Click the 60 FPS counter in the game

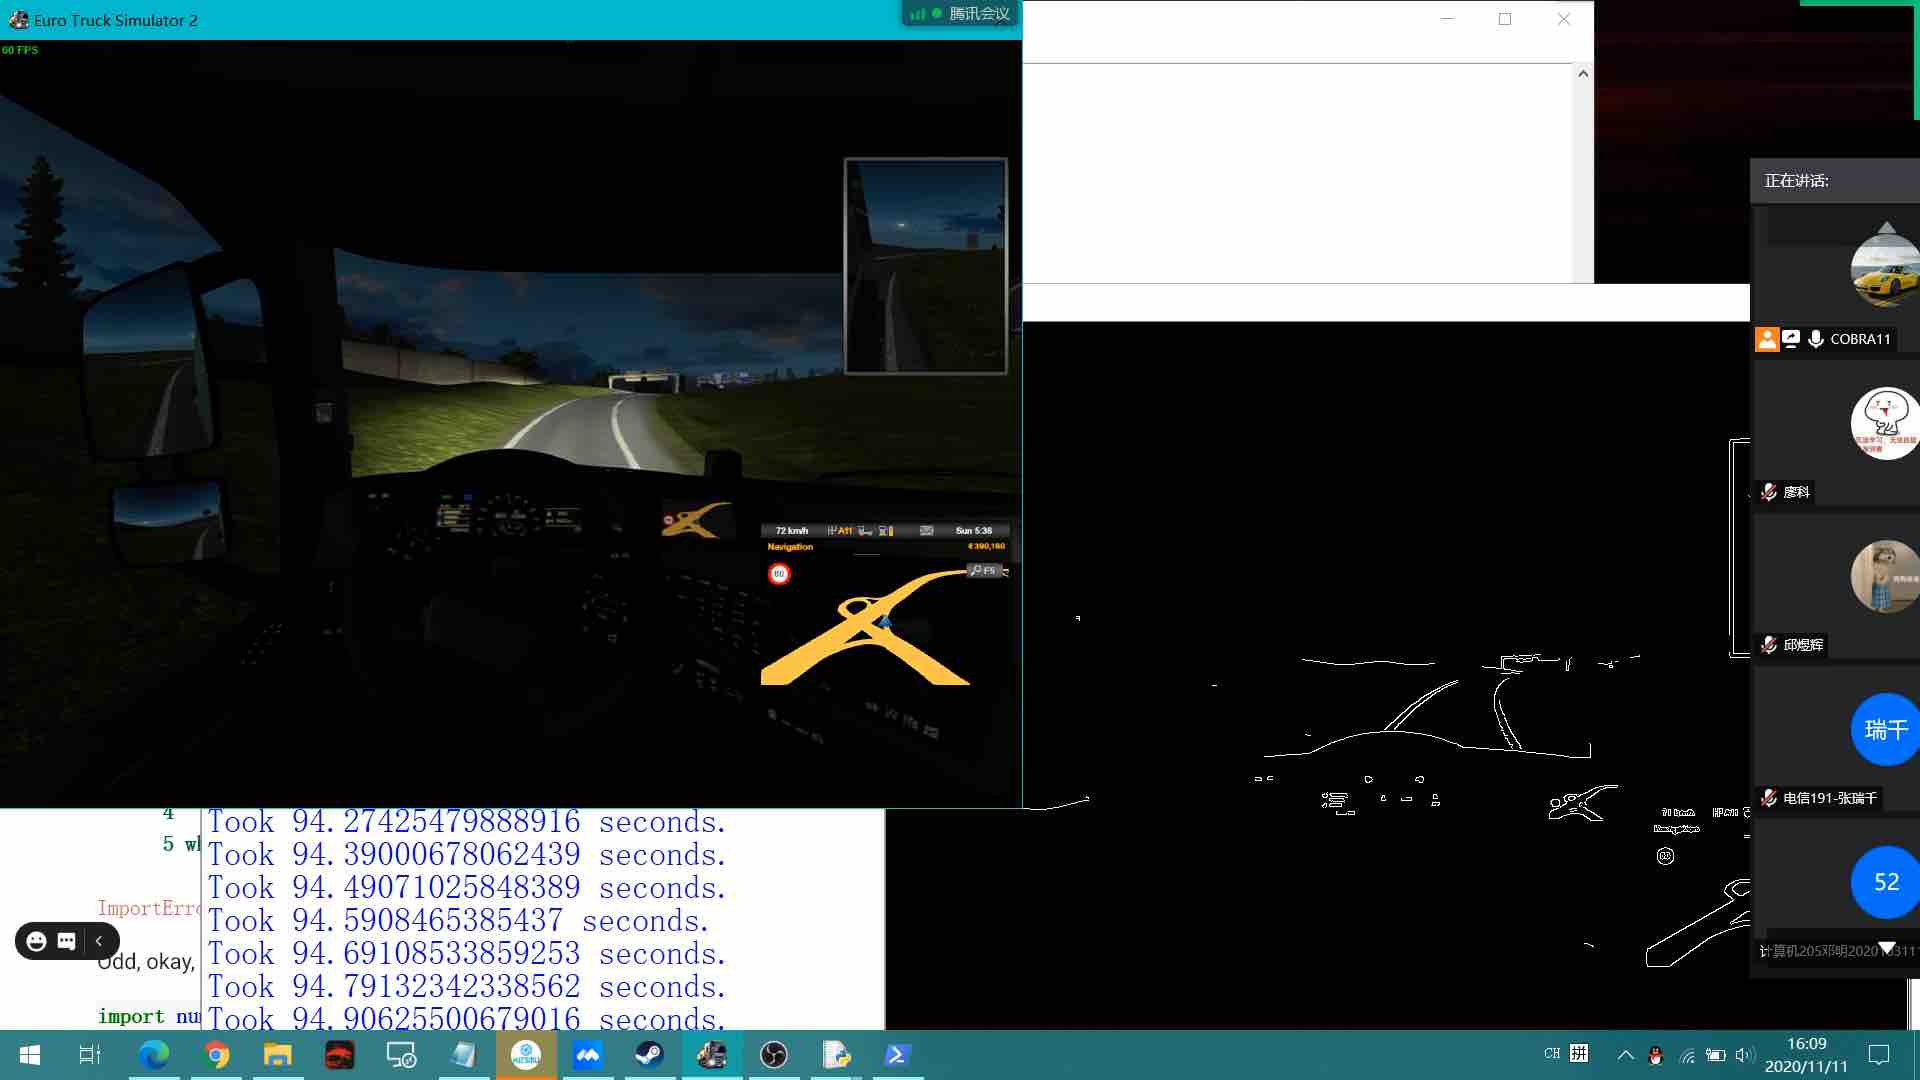pyautogui.click(x=20, y=50)
